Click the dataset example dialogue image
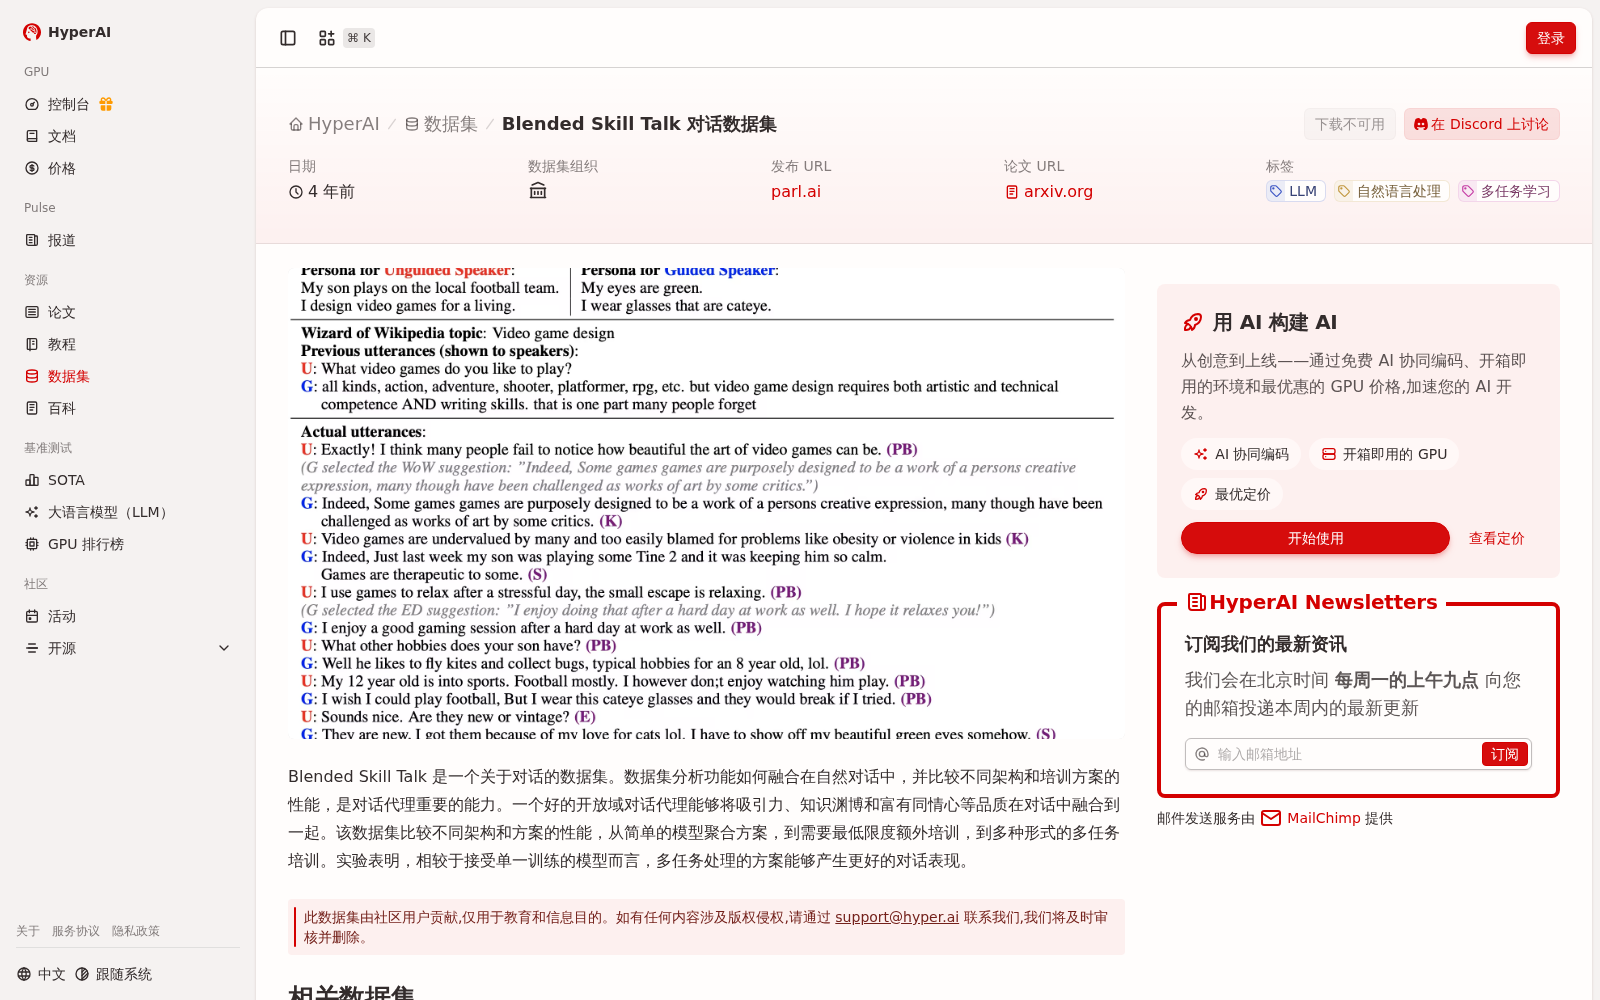Screen dimensions: 1600x1000 coord(706,504)
